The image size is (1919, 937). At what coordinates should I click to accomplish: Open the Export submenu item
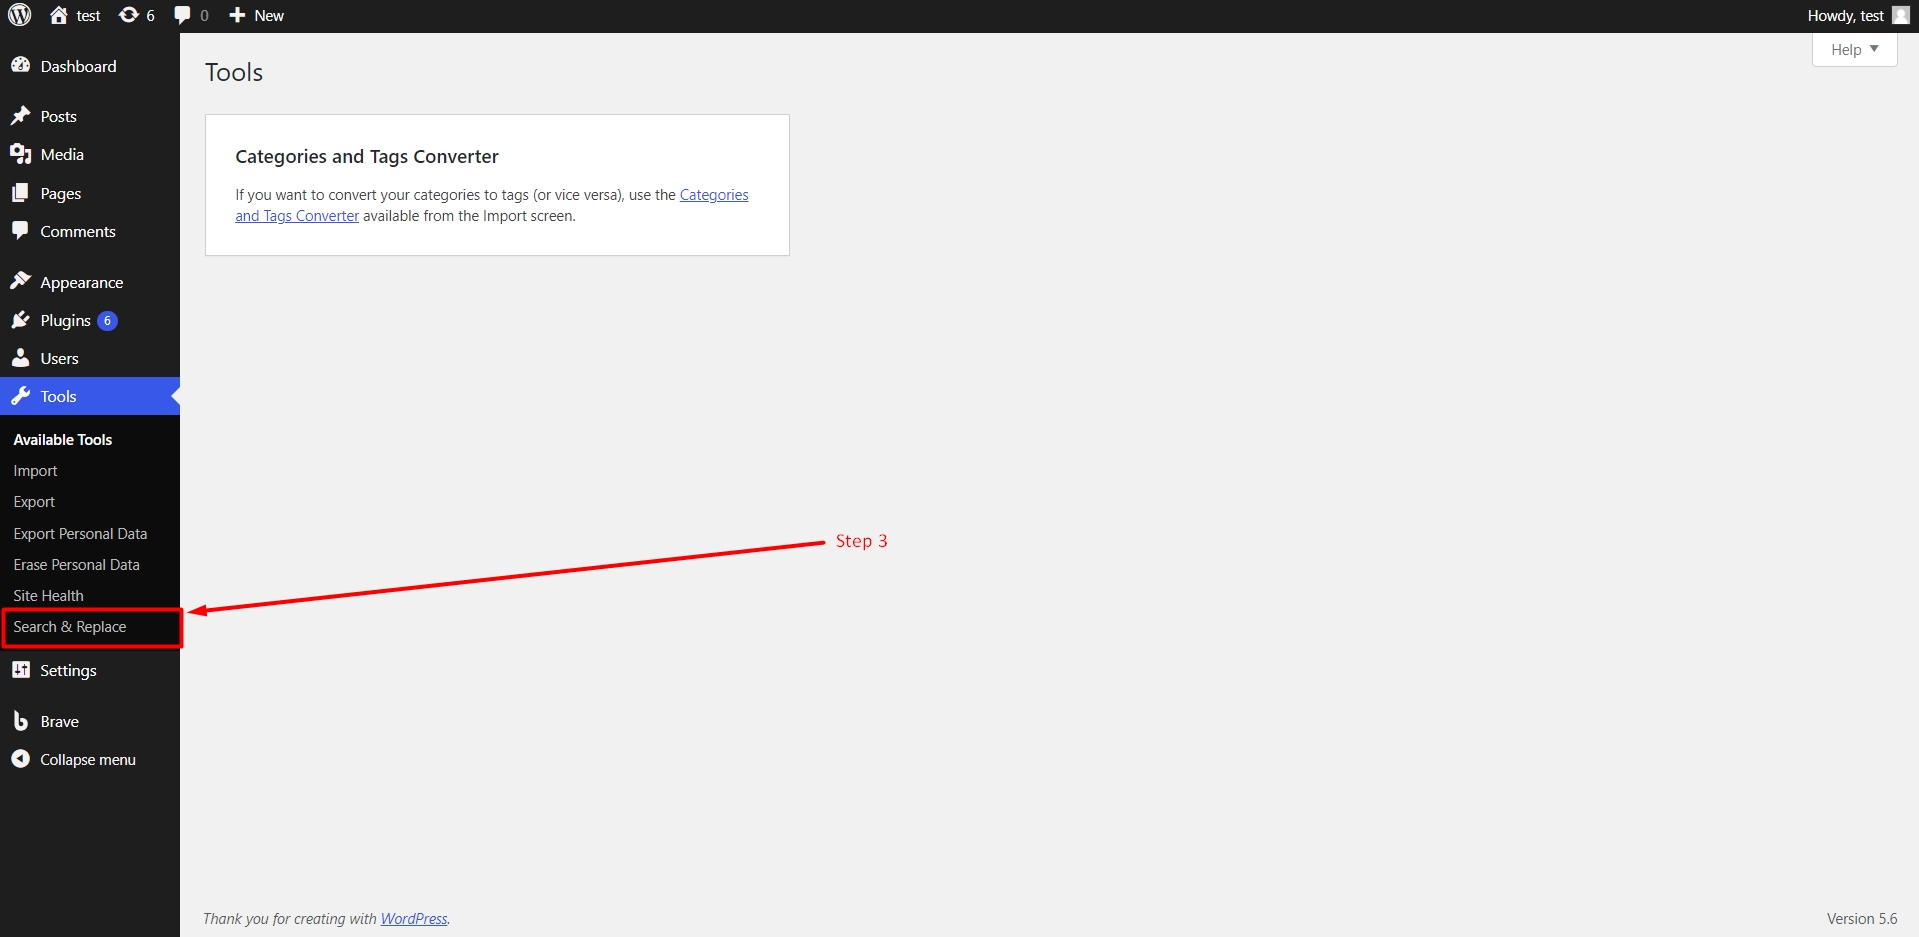[34, 501]
